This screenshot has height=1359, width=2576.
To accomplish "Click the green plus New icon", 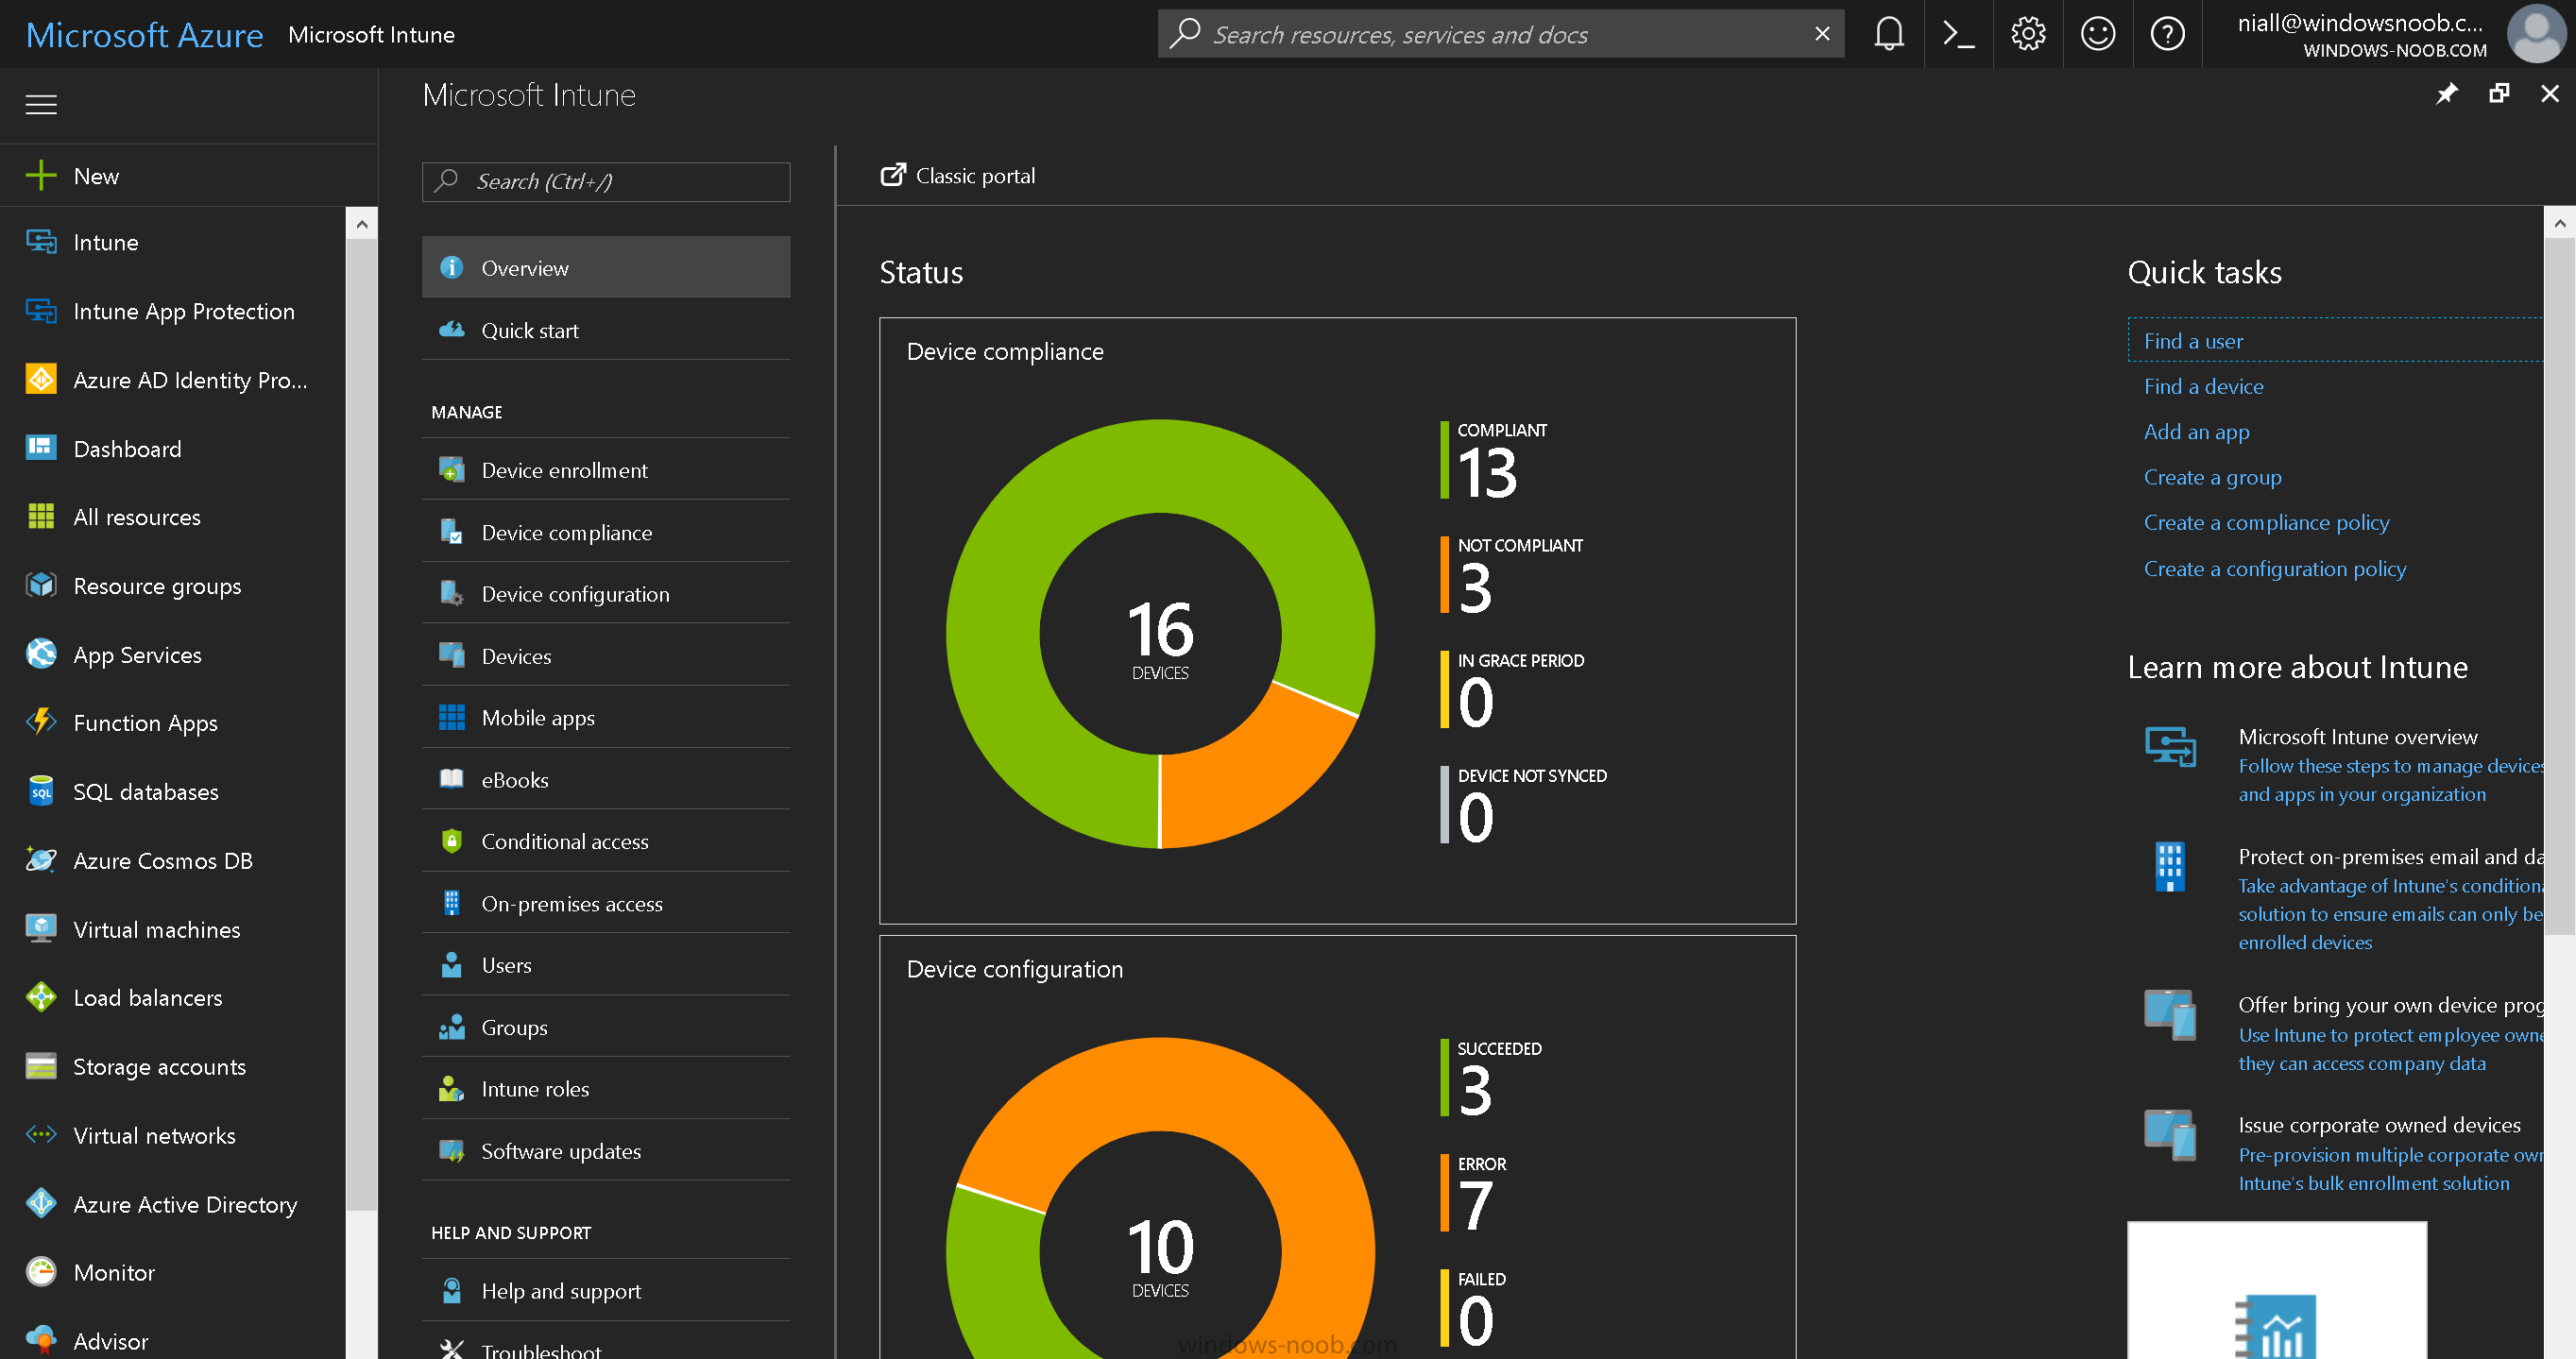I will point(41,176).
